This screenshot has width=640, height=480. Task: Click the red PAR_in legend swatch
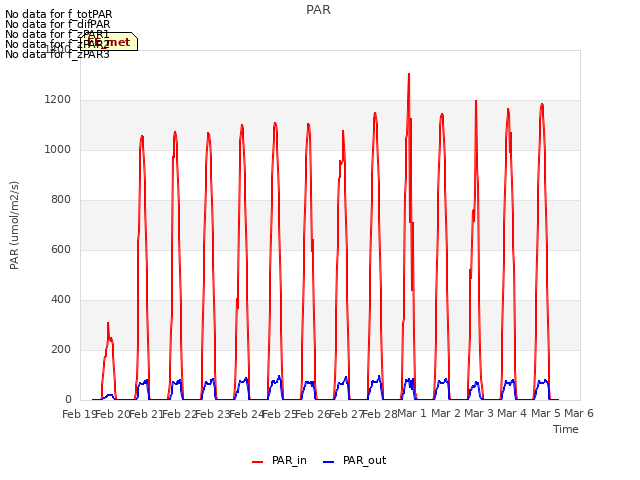(258, 462)
